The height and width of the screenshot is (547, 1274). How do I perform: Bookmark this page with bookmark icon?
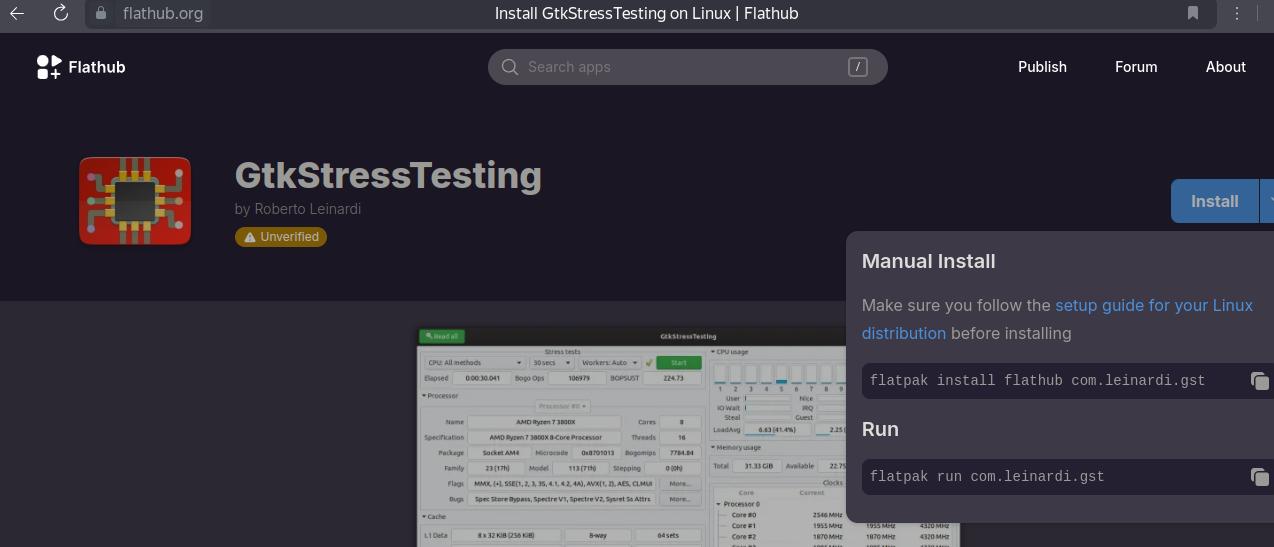point(1193,13)
